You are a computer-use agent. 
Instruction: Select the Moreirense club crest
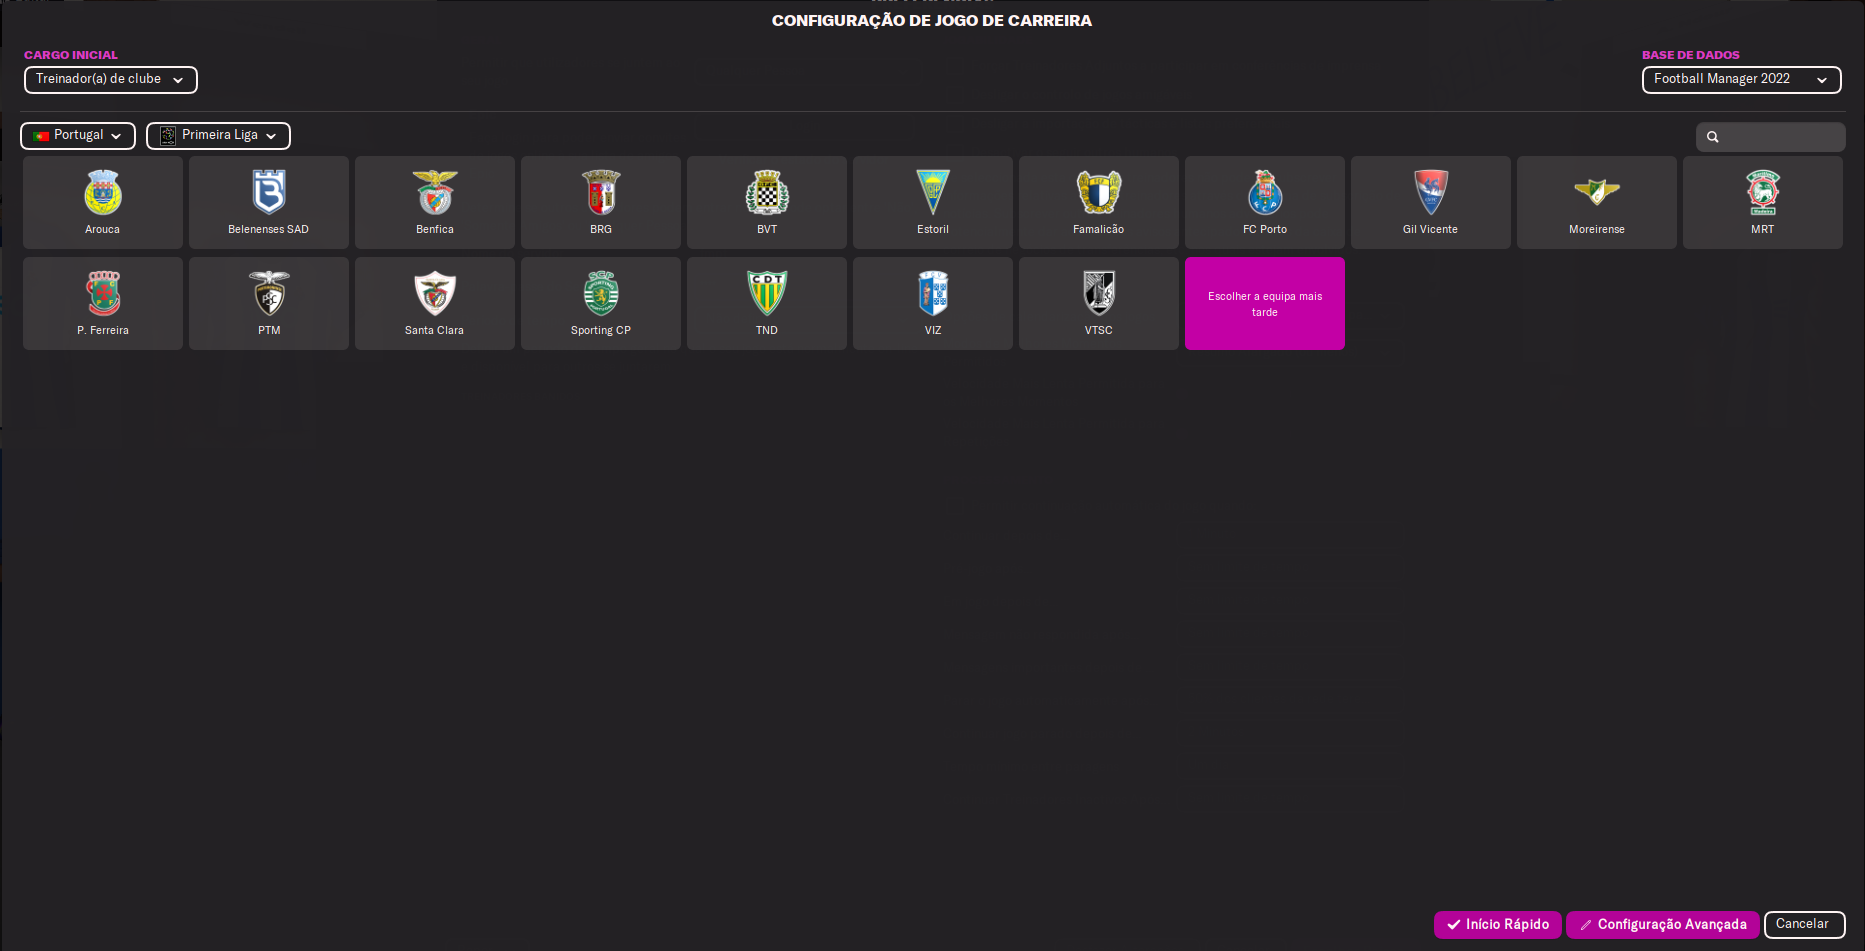click(1597, 191)
